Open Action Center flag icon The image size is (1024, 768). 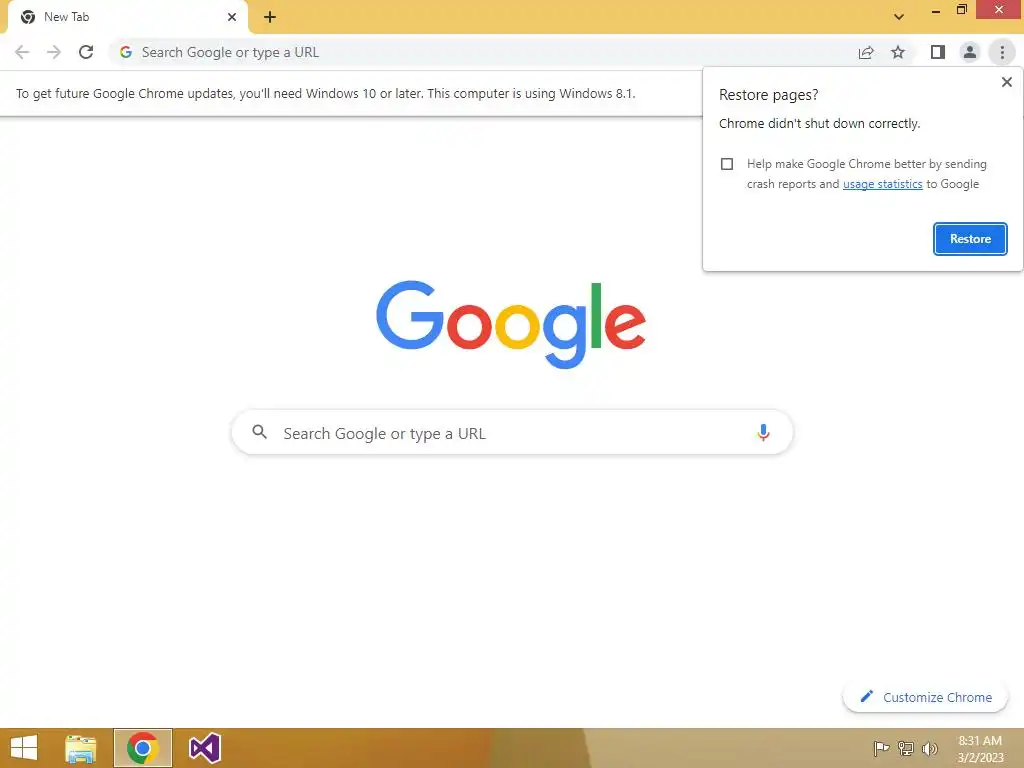881,748
